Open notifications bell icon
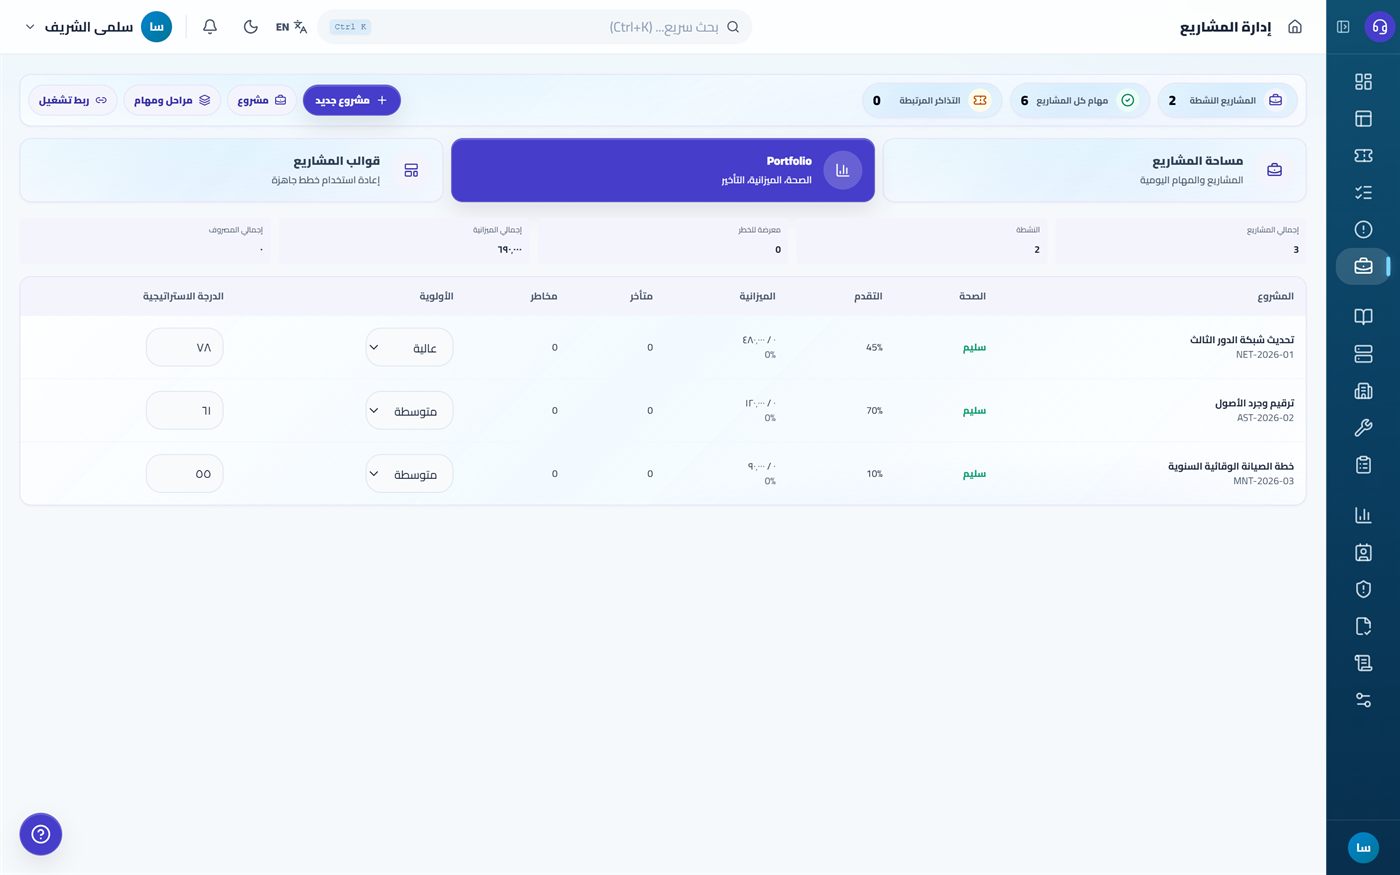The width and height of the screenshot is (1400, 875). 210,27
